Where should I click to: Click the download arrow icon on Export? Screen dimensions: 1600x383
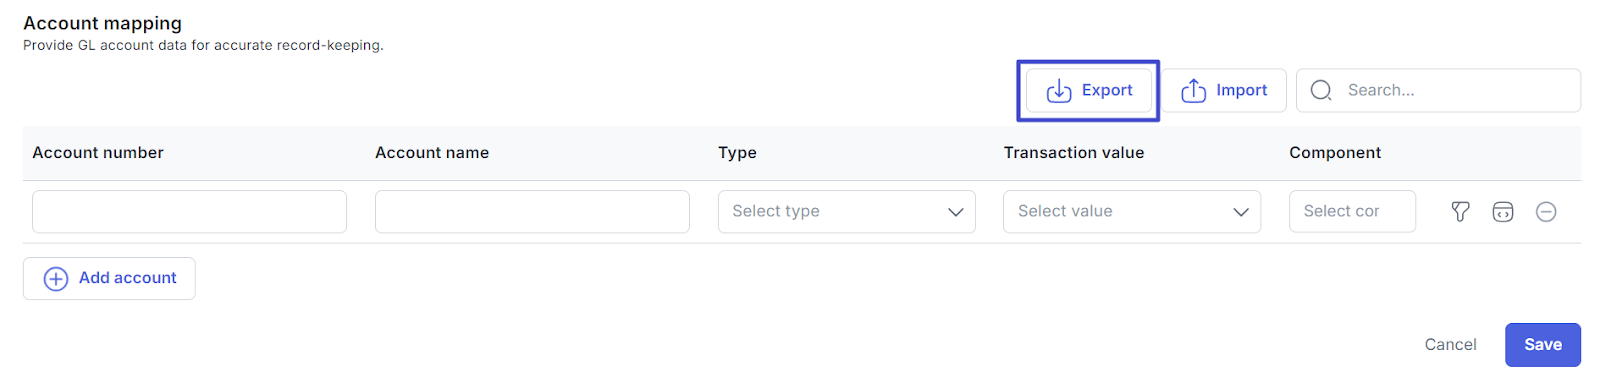(x=1059, y=91)
